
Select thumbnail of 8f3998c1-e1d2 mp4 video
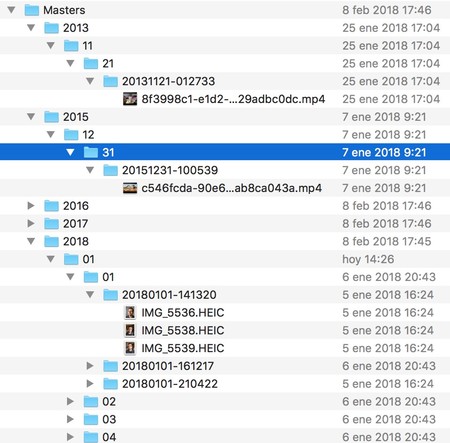point(130,99)
